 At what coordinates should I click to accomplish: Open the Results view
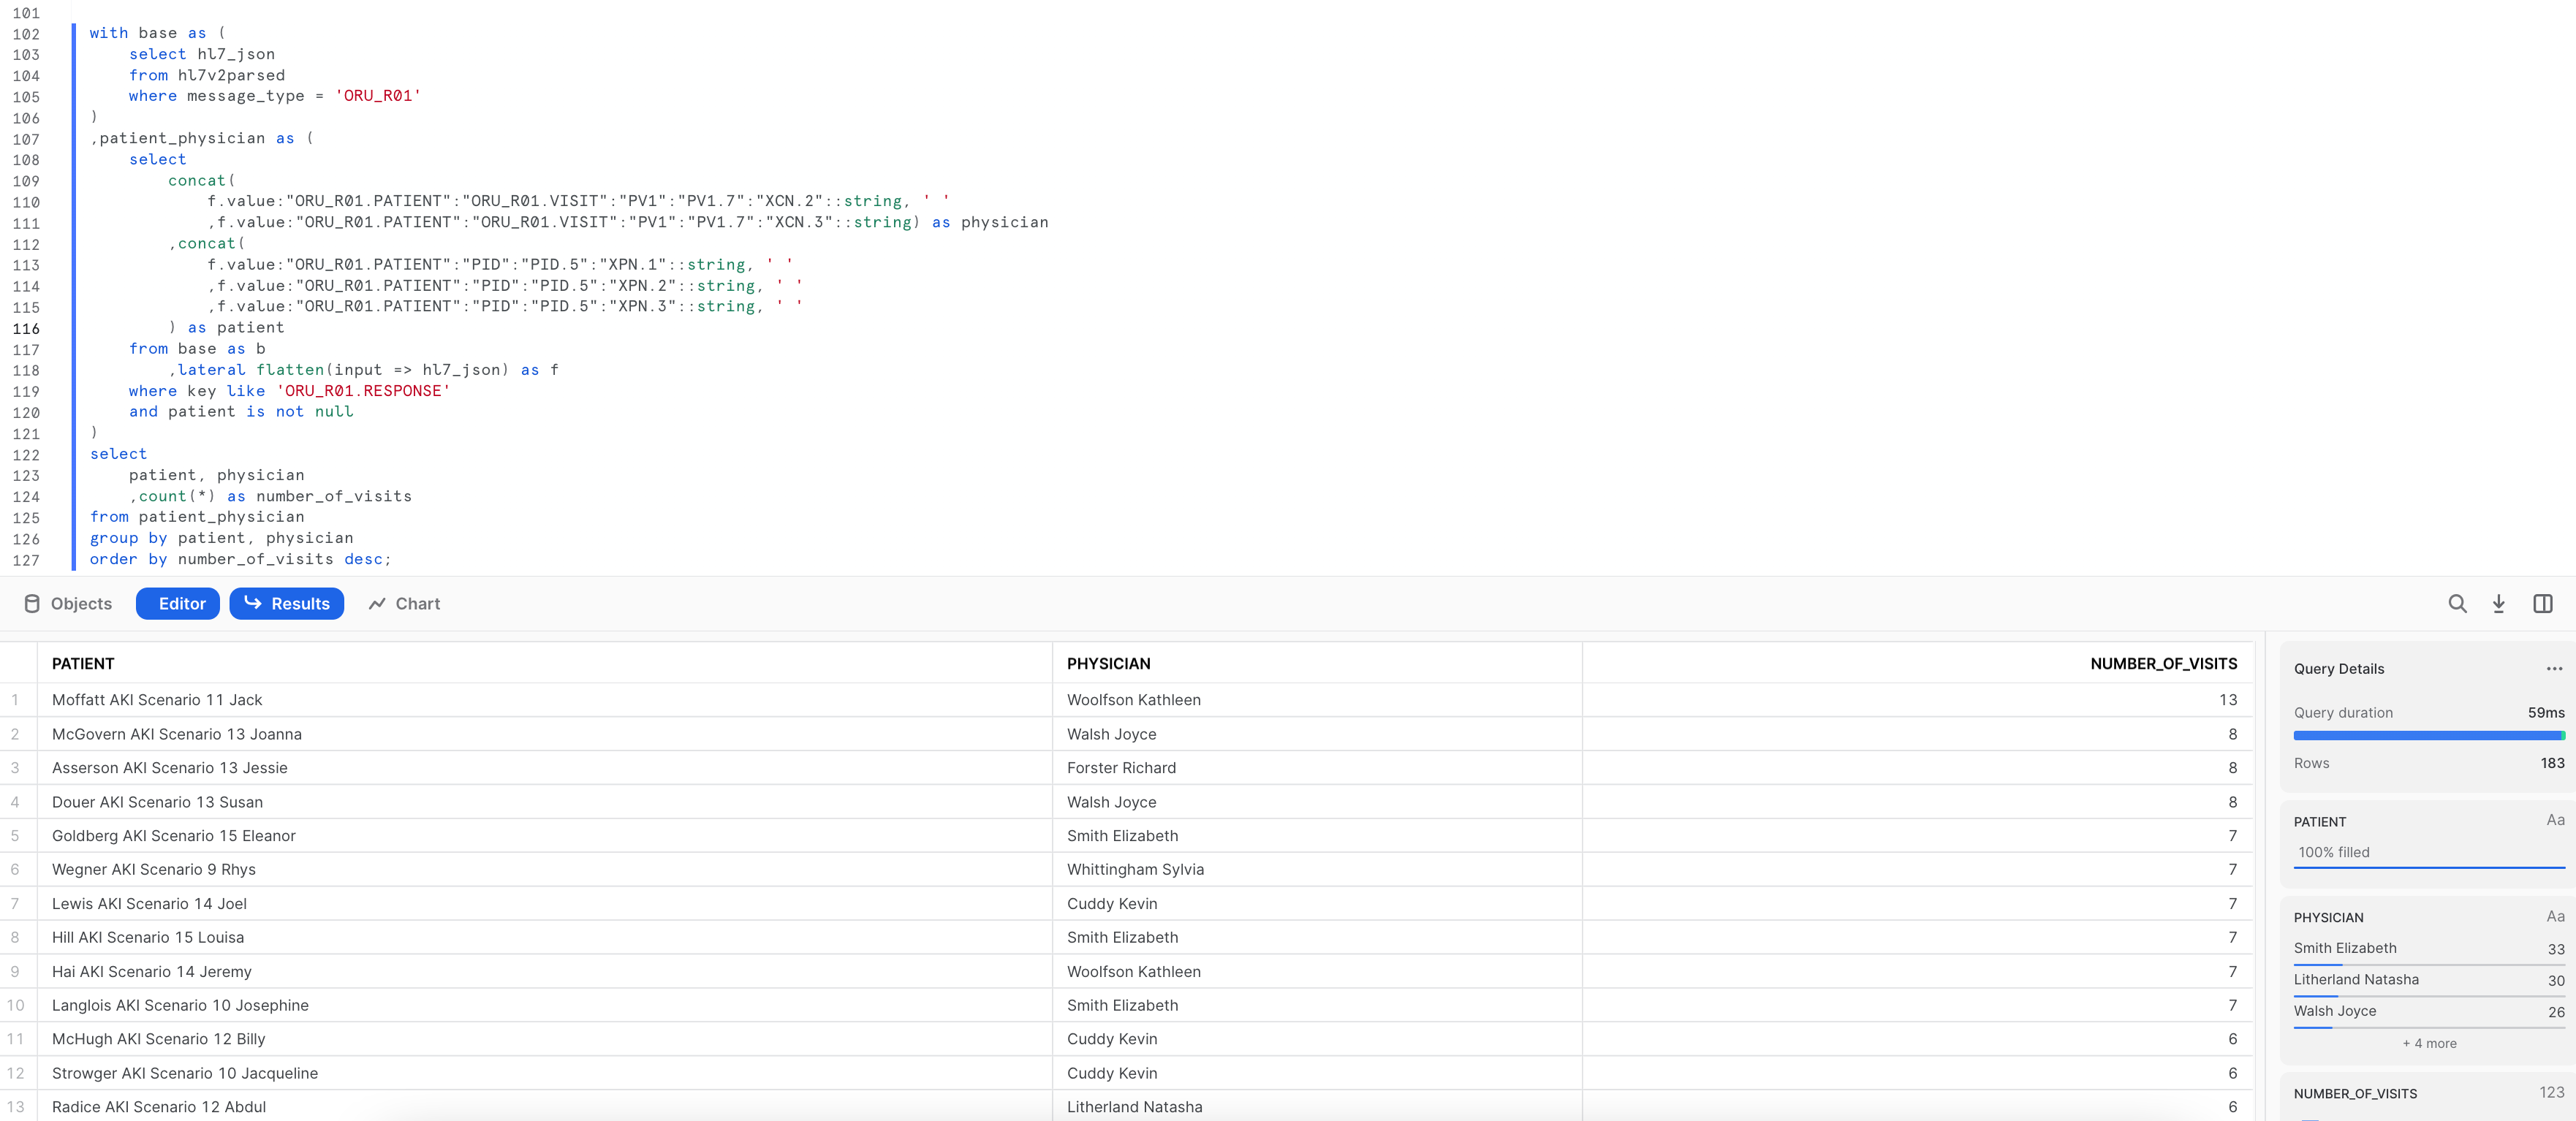pos(287,603)
